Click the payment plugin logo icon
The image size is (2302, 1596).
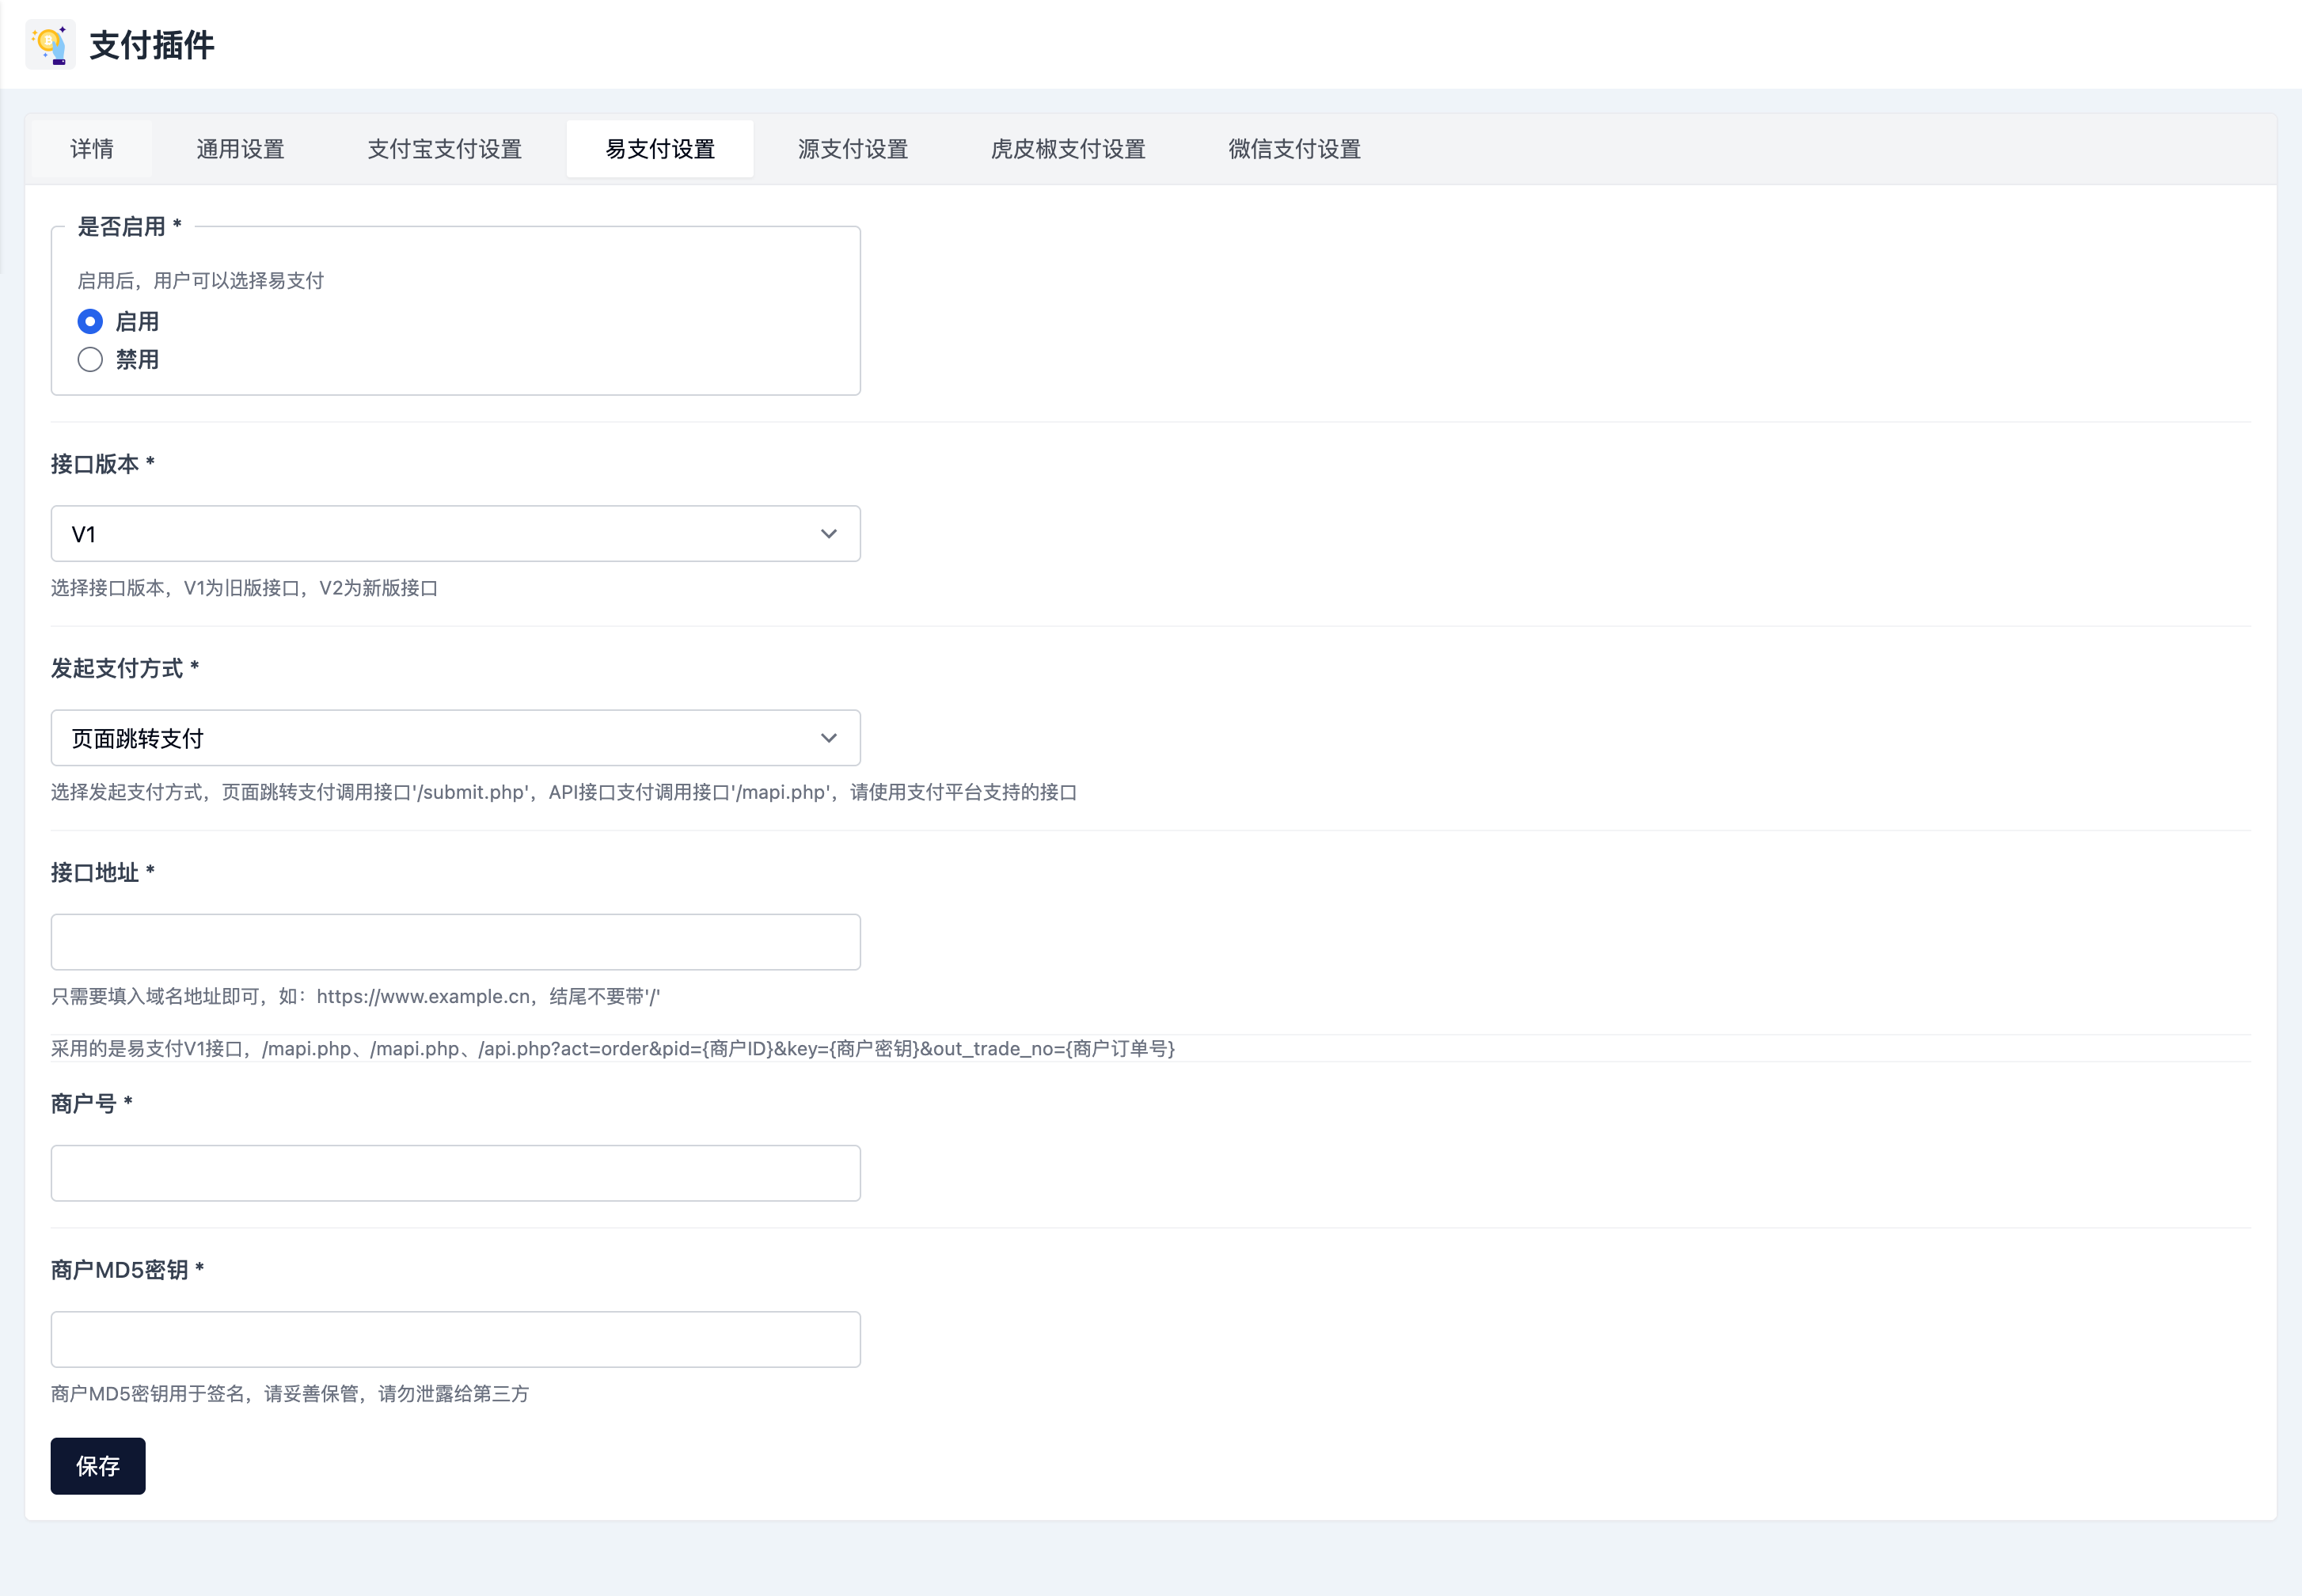pos(50,45)
